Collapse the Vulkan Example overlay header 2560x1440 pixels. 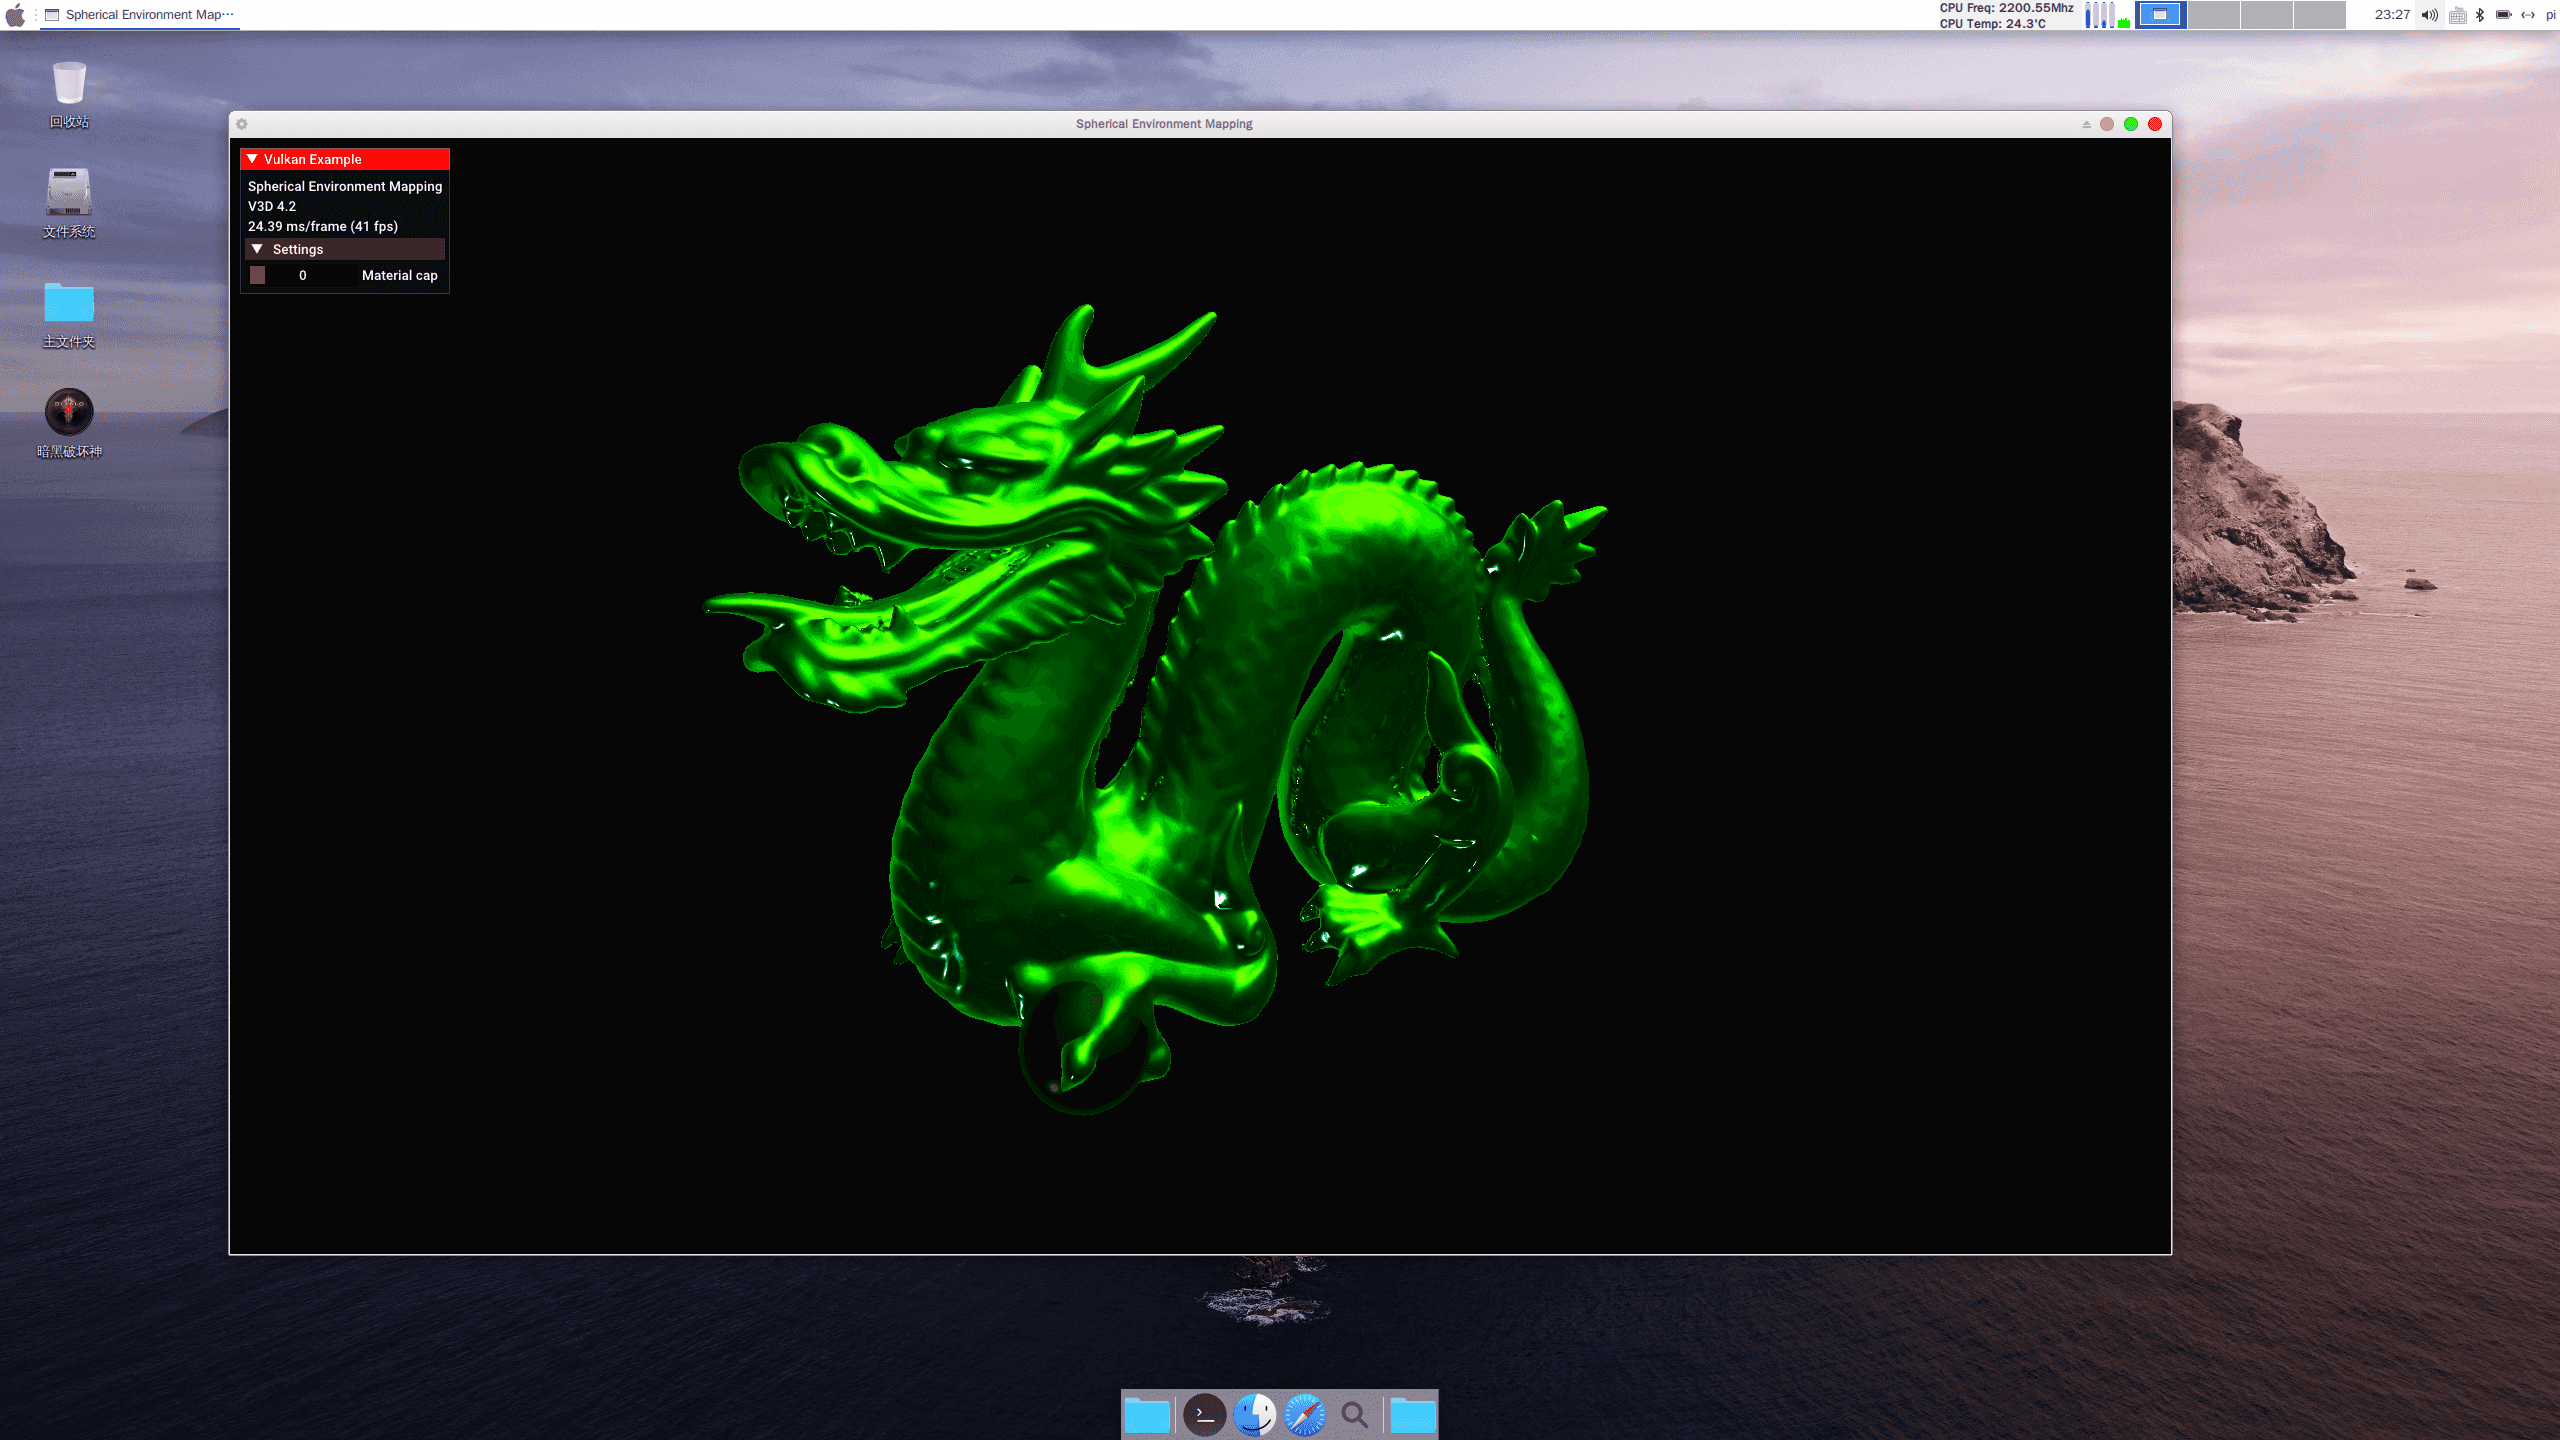253,159
